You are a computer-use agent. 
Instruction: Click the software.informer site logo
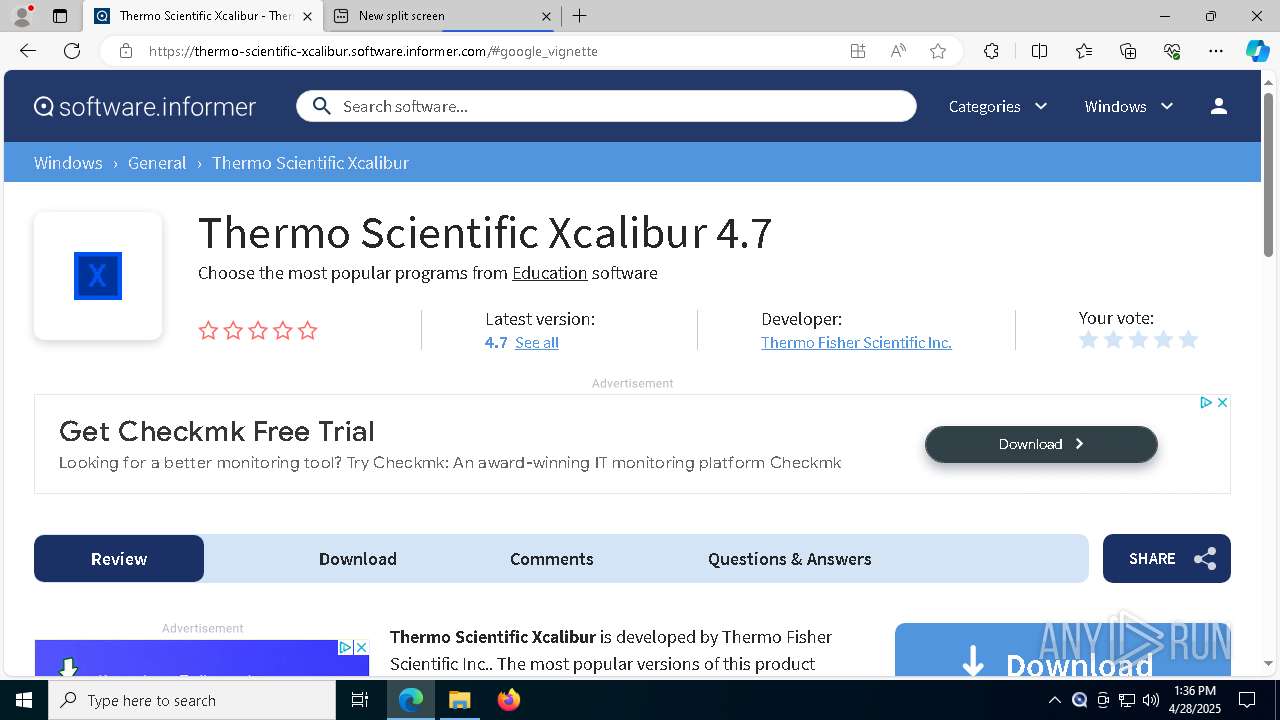145,106
